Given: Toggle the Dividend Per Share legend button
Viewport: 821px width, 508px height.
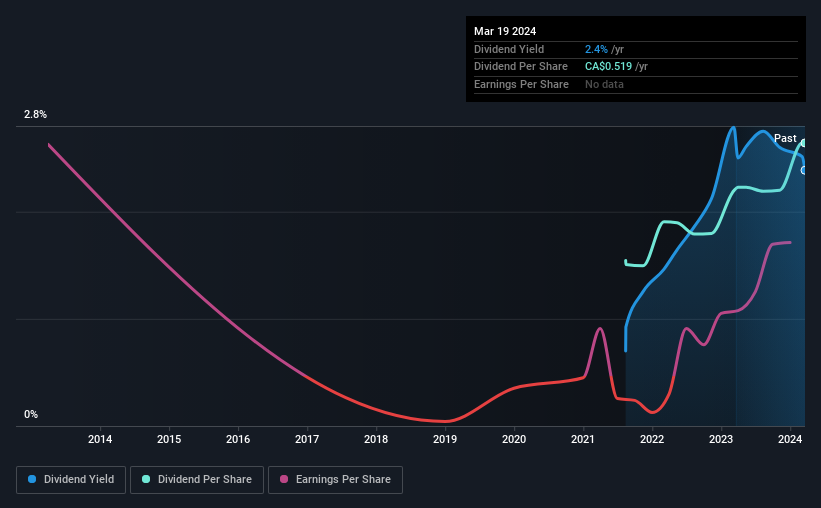Looking at the screenshot, I should [197, 480].
